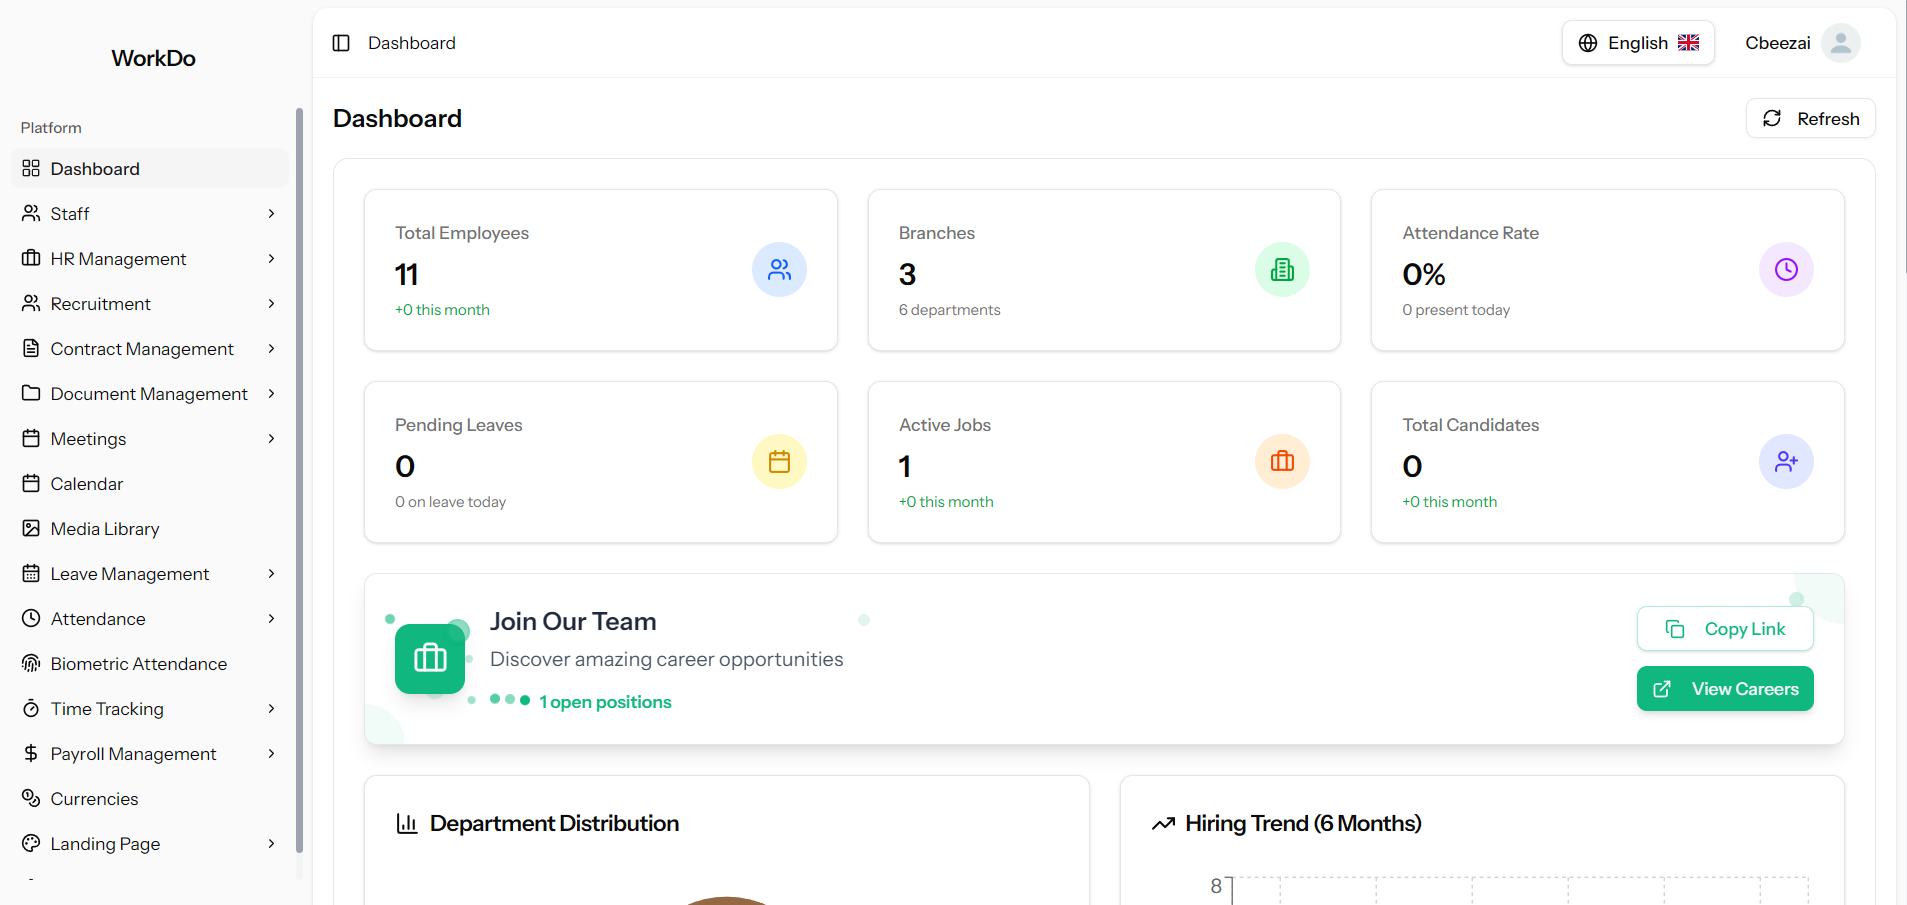
Task: Click the Leave Management calendar icon
Action: (31, 573)
